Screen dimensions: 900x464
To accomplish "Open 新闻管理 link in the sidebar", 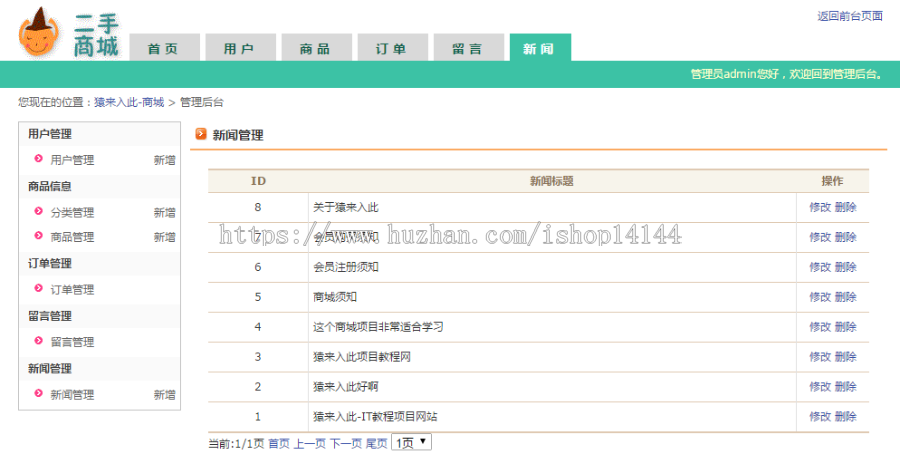I will [x=72, y=395].
